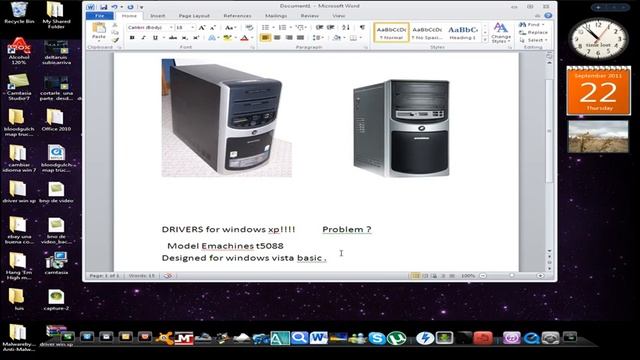Click the Multilevel List icon

point(300,27)
